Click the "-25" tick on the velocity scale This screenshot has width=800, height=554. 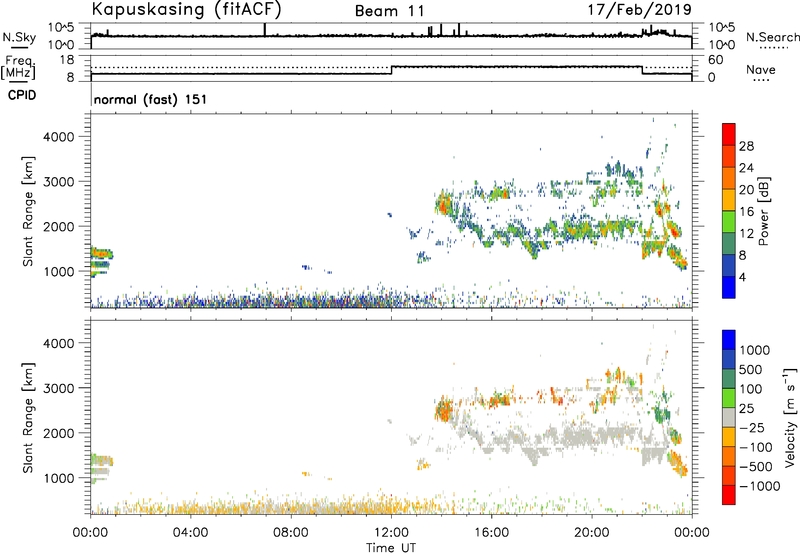(x=752, y=427)
